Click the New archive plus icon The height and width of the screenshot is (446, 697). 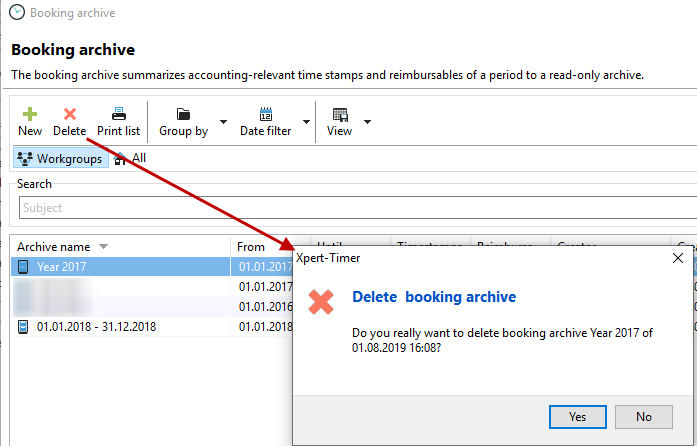click(x=30, y=114)
